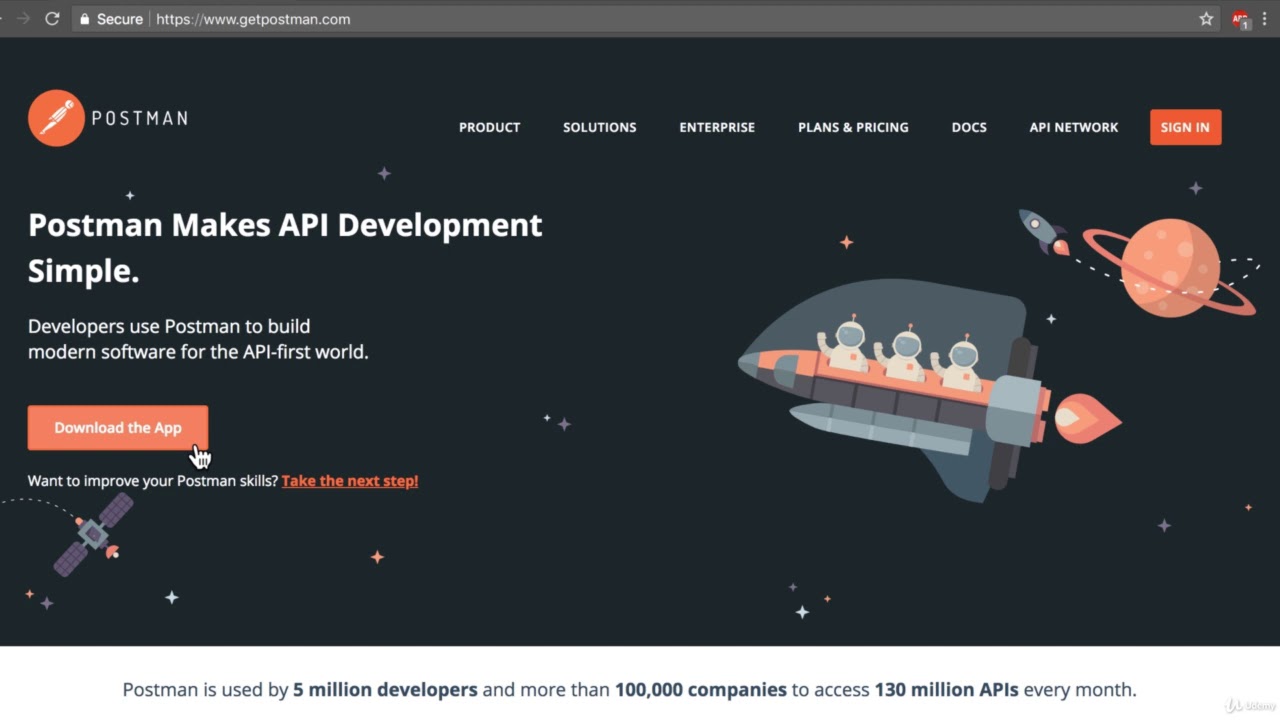Click '130 million APIs' text

pos(946,690)
